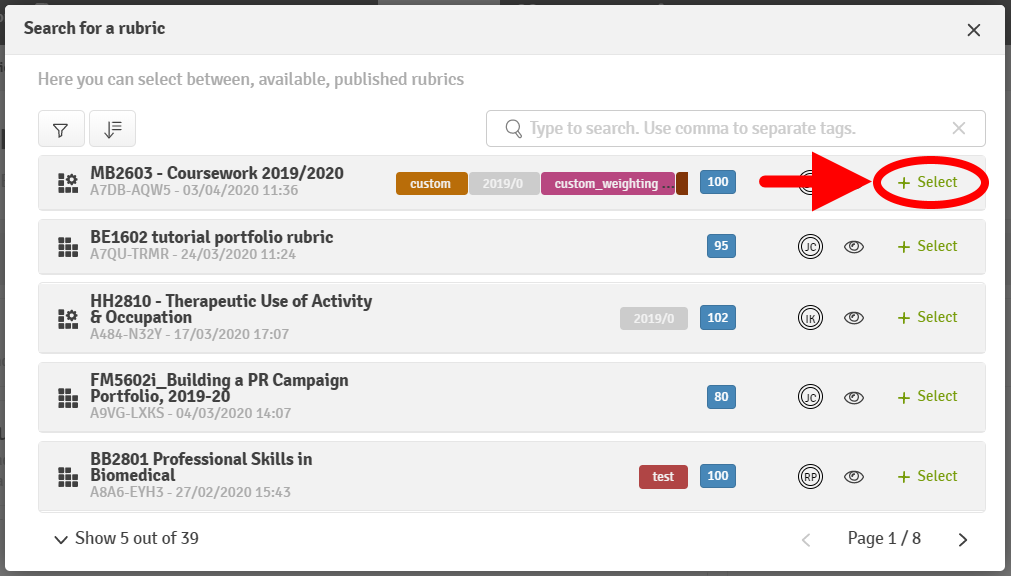Viewport: 1011px width, 576px height.
Task: Preview BE1602 rubric with the eye icon
Action: tap(853, 246)
